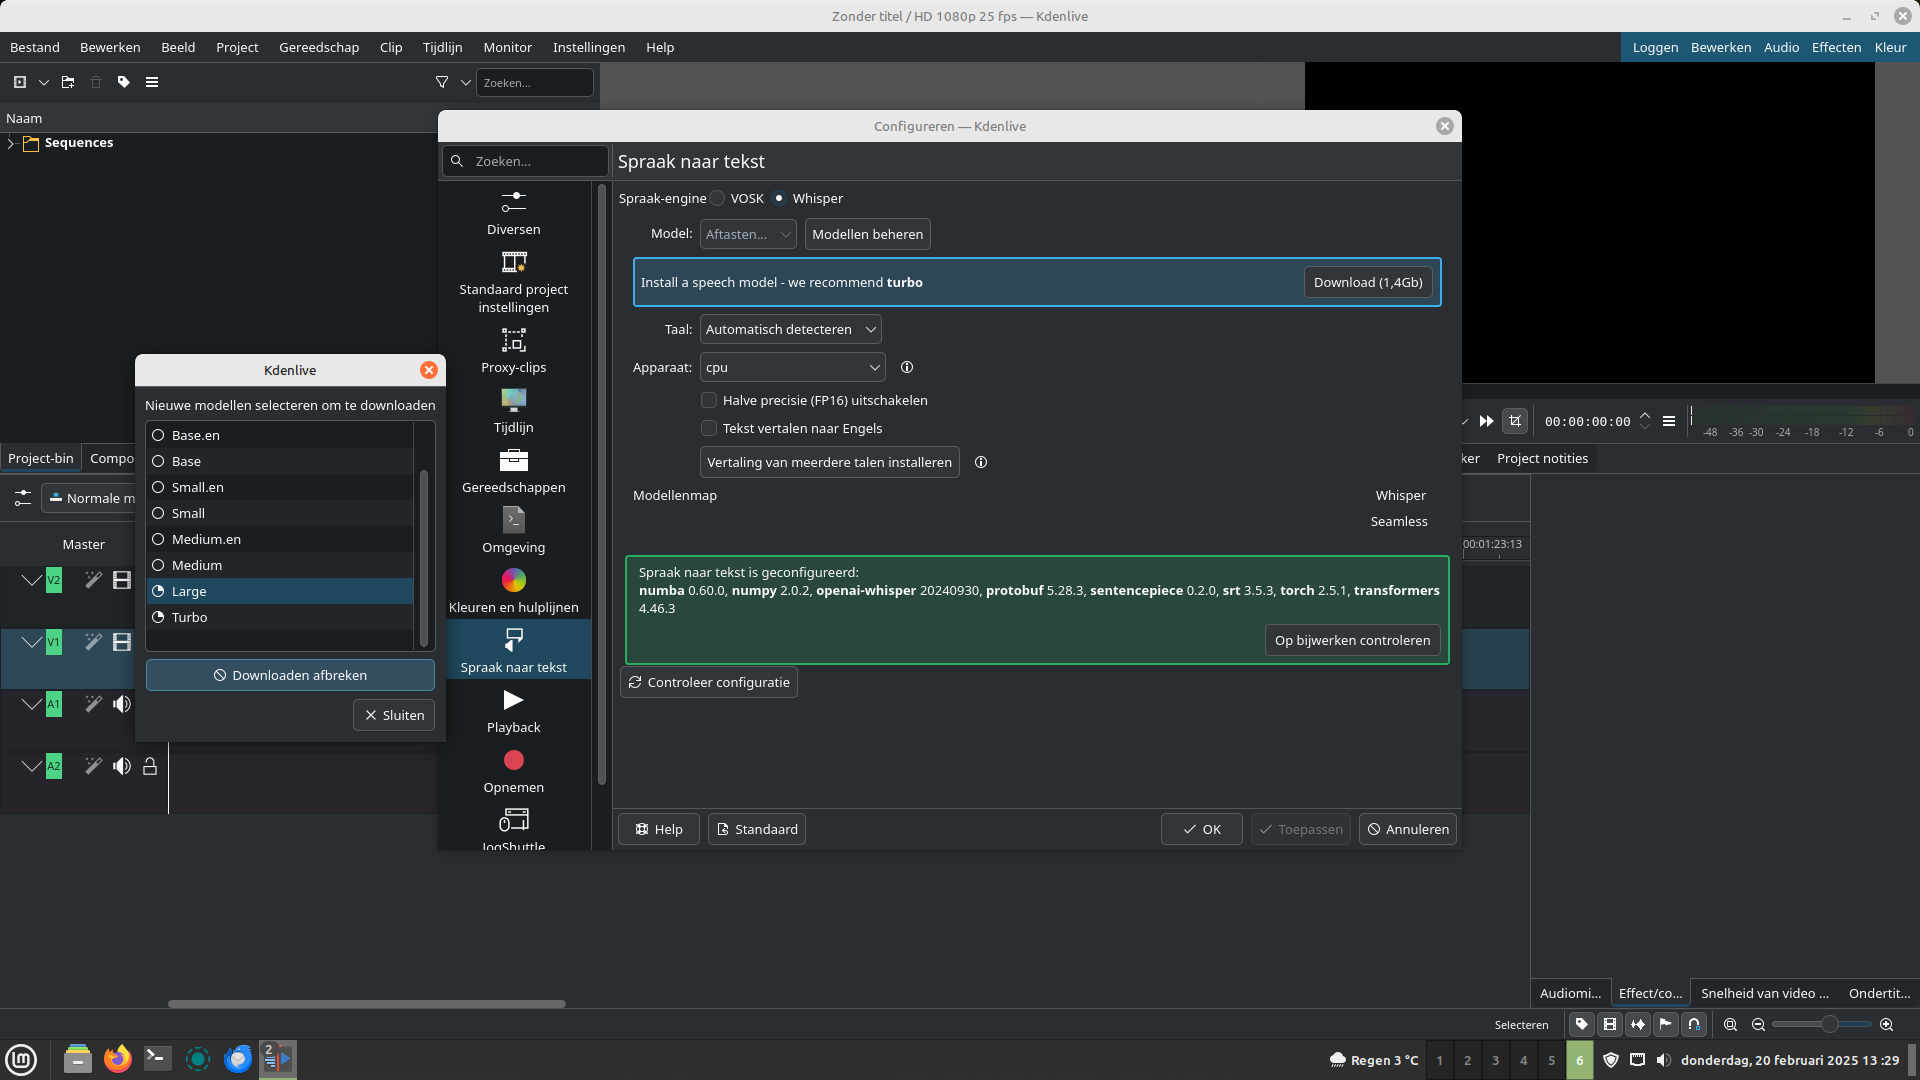Open the Proxy-clips settings category

pos(513,351)
